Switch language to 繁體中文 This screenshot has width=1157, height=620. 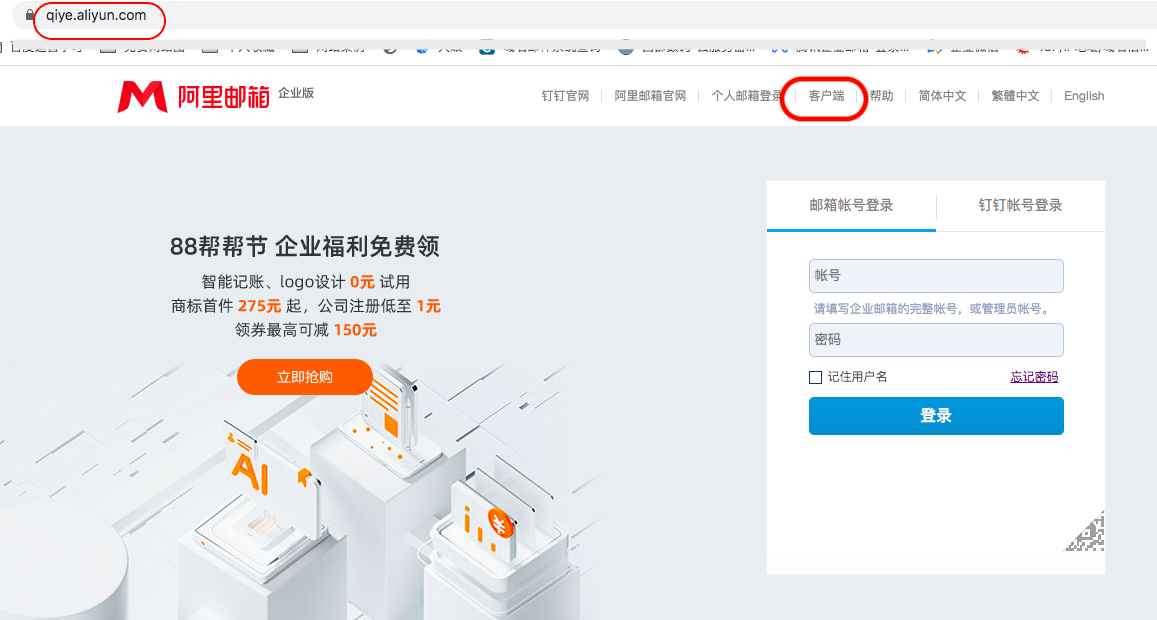click(1015, 96)
